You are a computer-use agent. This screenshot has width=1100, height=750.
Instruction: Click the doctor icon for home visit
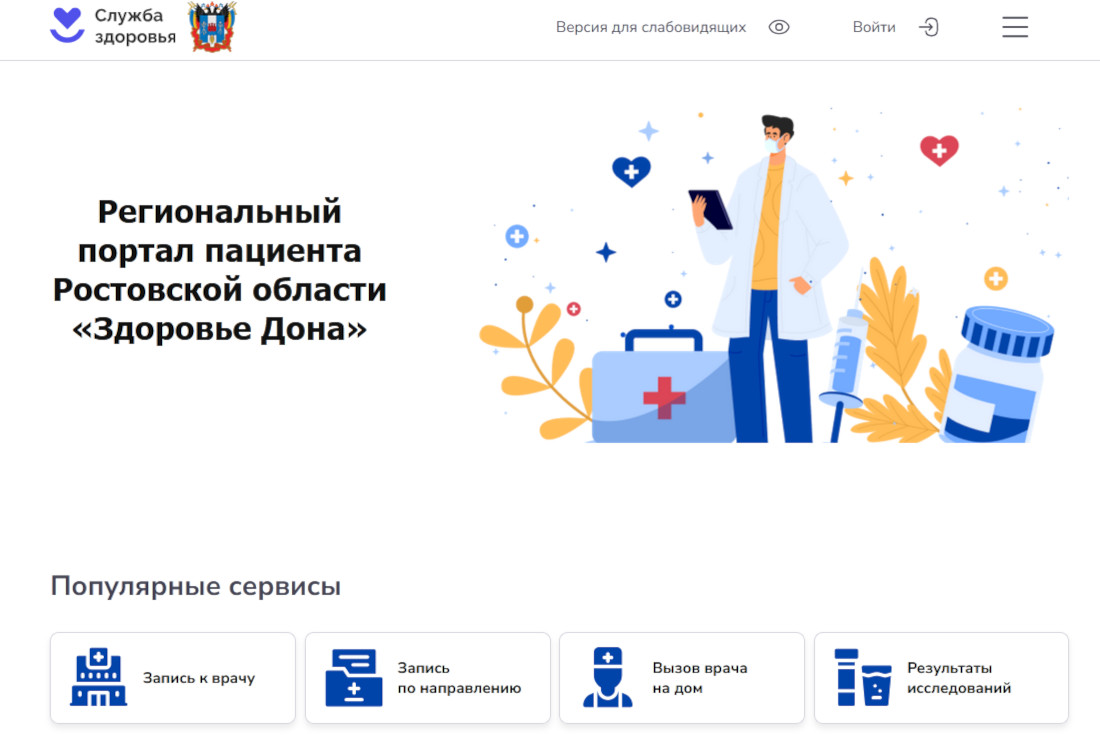tap(608, 677)
